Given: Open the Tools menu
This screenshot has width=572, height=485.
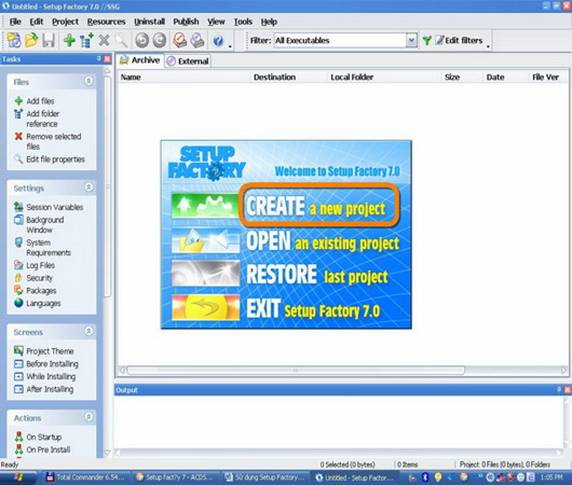Looking at the screenshot, I should point(243,22).
